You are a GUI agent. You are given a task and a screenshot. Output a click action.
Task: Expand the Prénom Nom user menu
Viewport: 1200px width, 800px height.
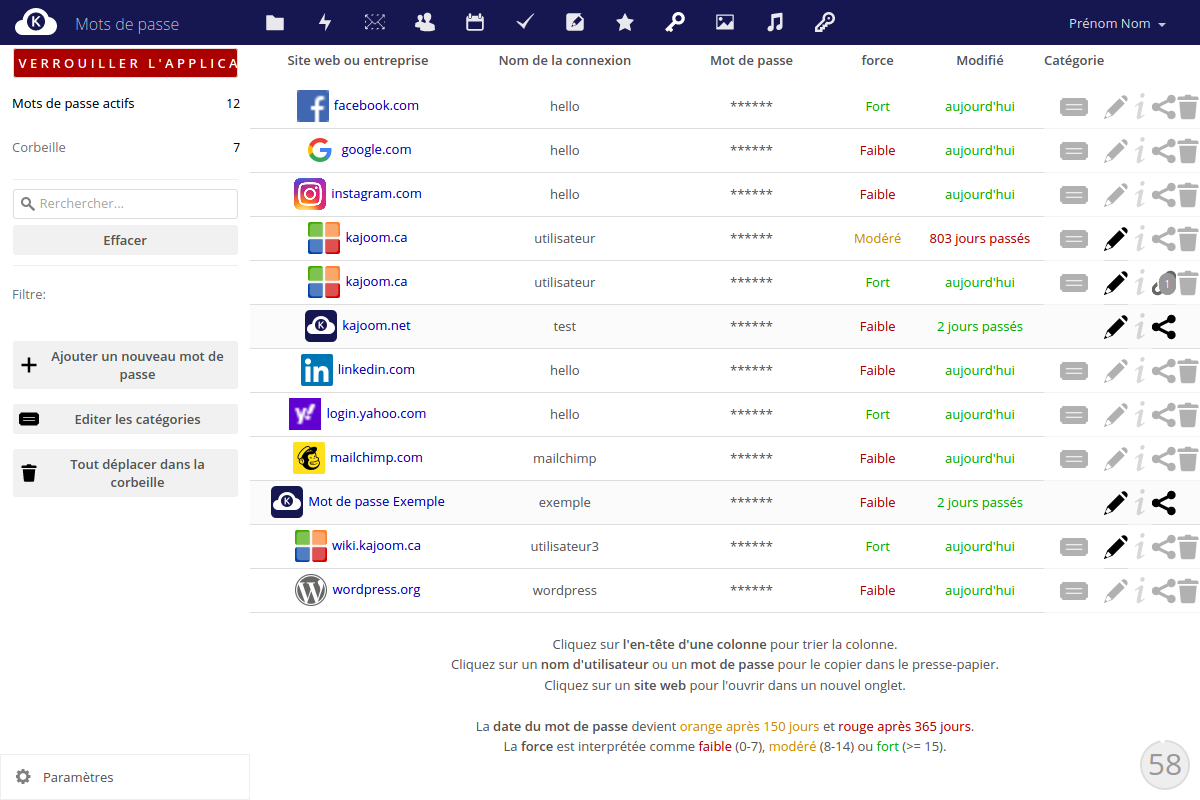(1117, 23)
